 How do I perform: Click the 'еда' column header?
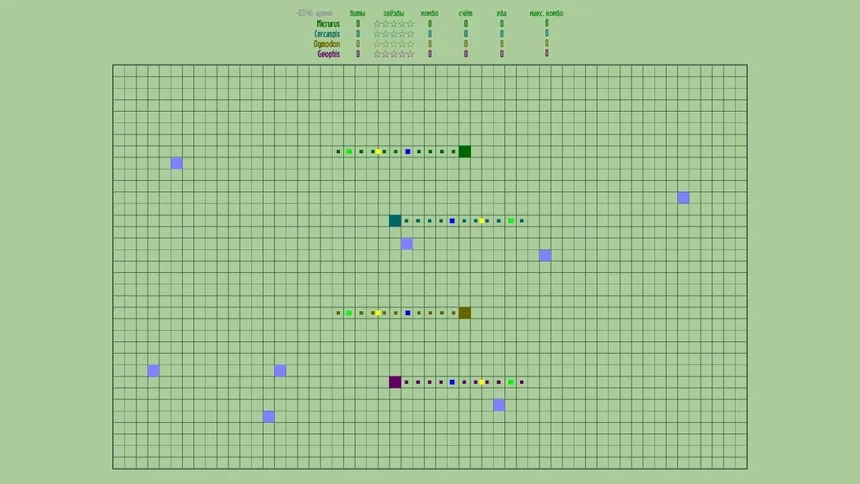tap(501, 13)
